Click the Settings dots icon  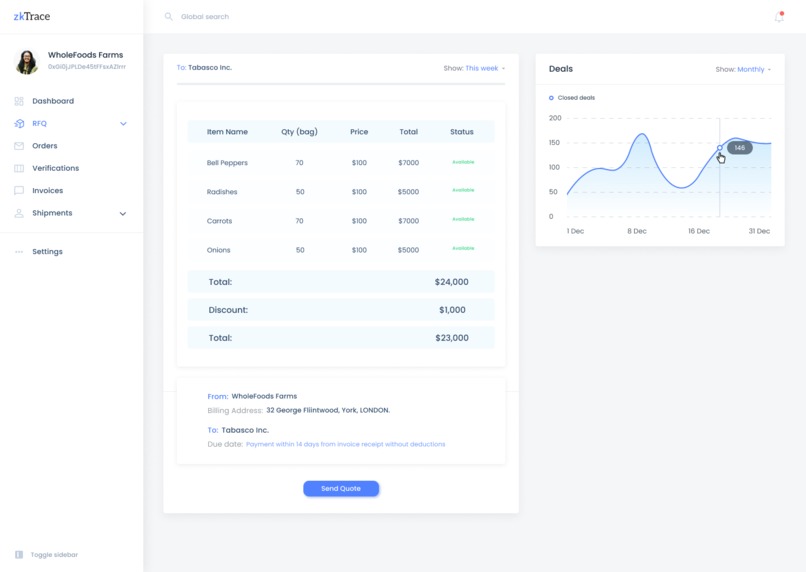[x=19, y=252]
